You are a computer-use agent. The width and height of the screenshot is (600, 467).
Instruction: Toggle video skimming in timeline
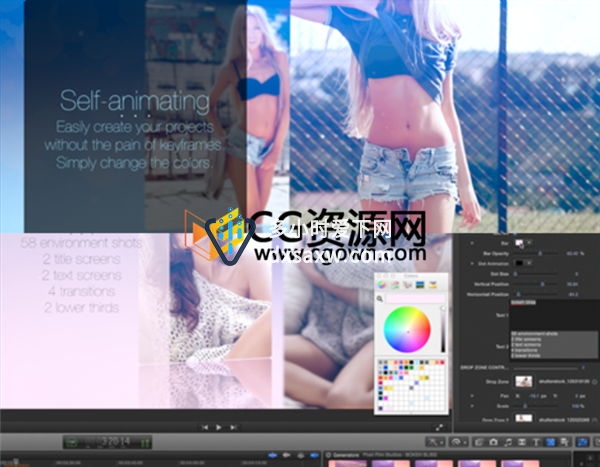click(x=272, y=455)
